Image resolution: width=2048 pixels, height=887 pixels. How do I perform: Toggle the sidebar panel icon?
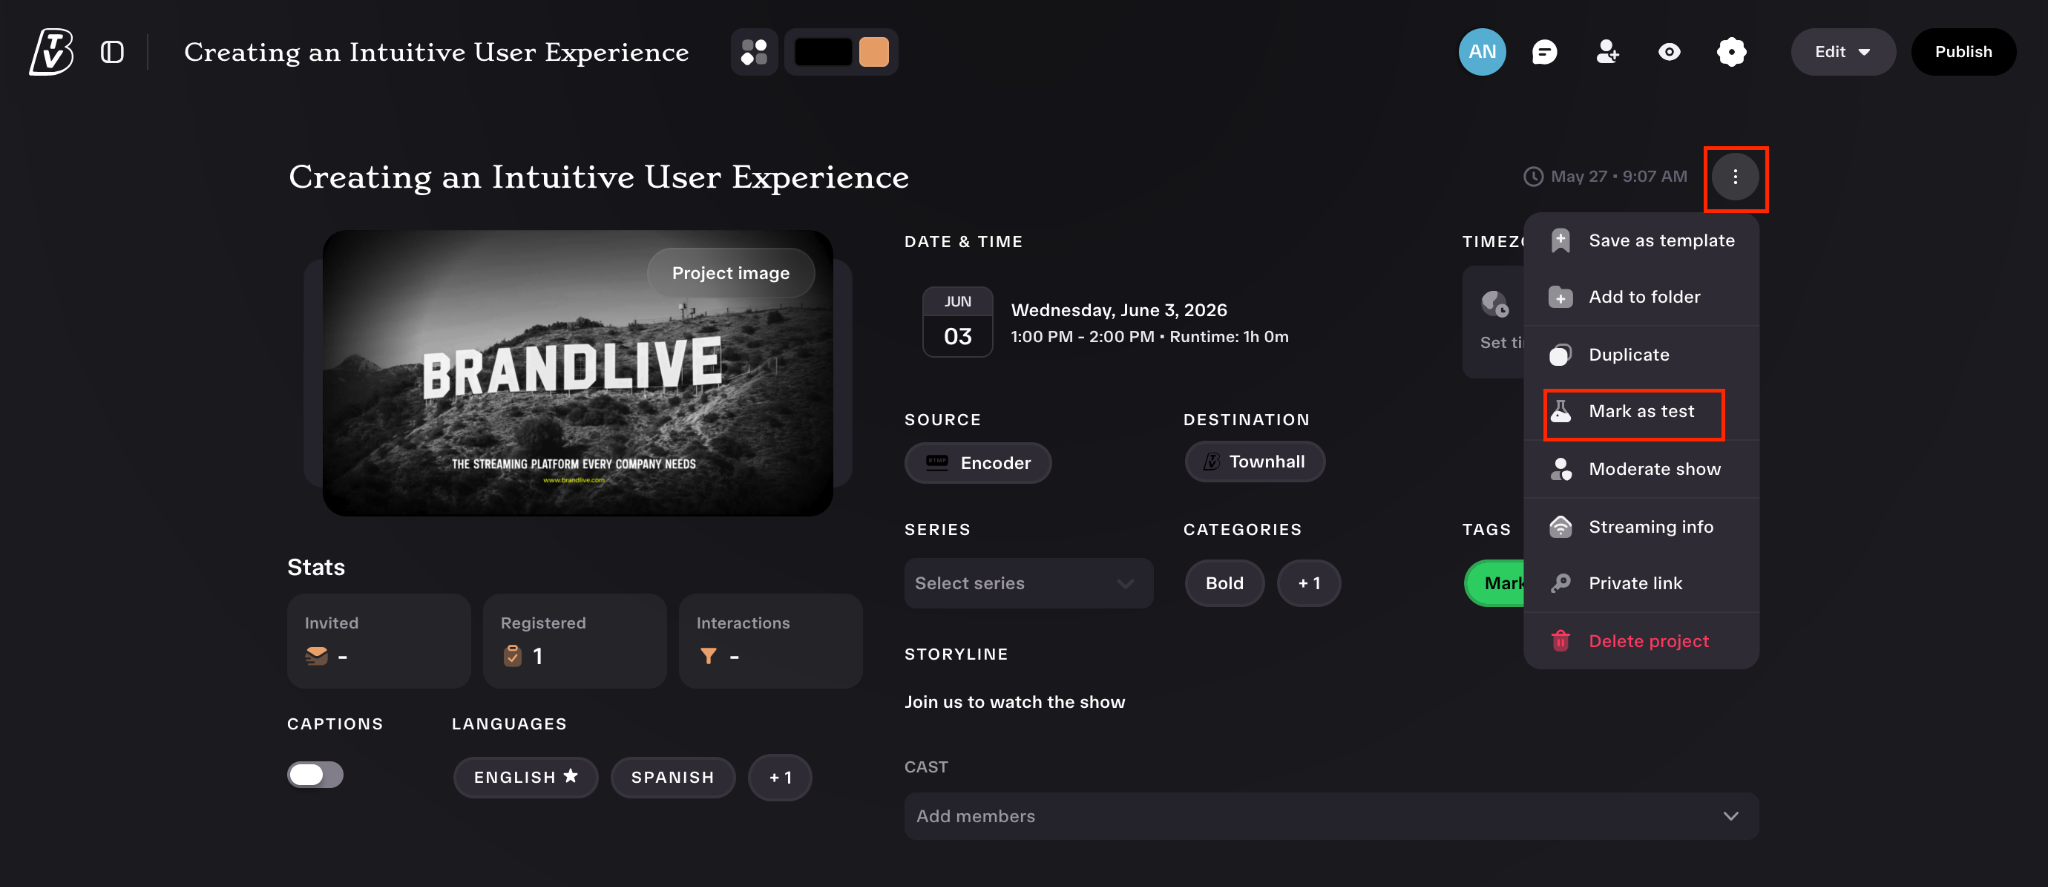tap(113, 52)
